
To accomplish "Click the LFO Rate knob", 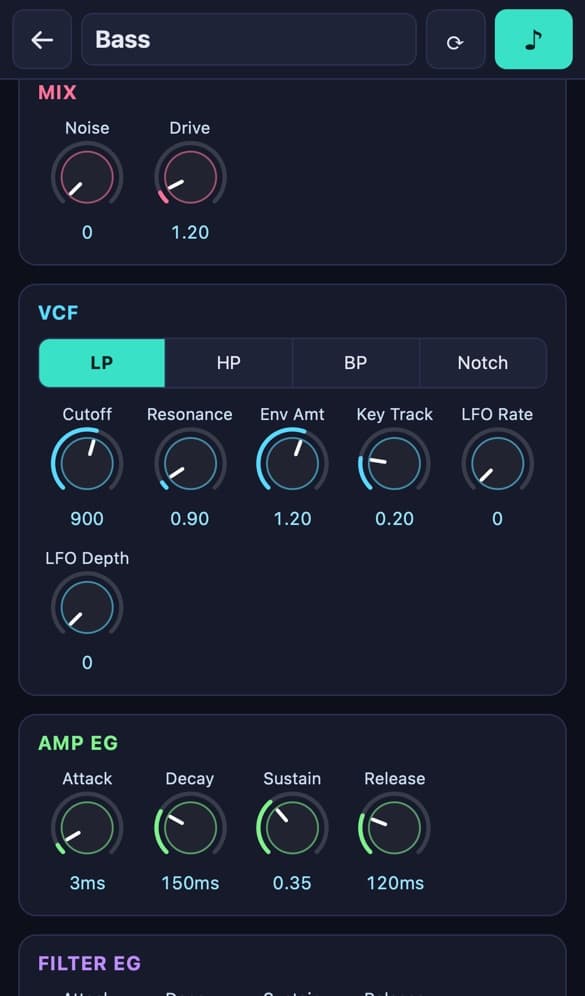I will click(497, 463).
